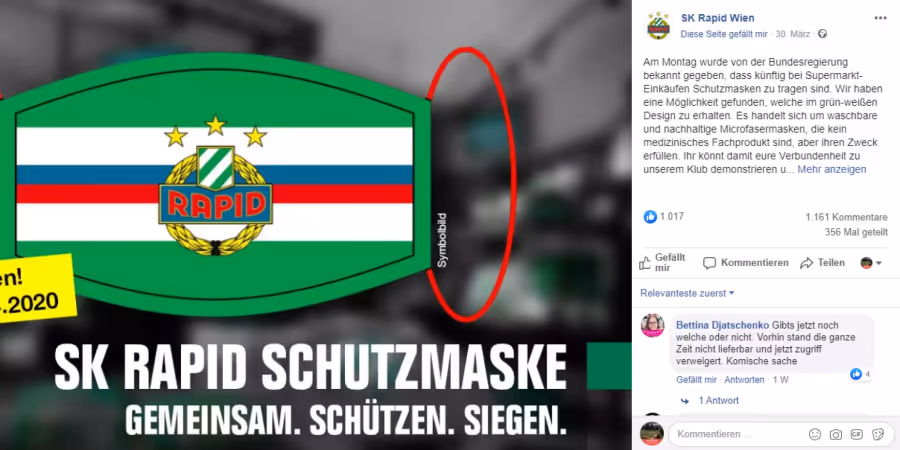Expand the '1 Antwort' reply thread
This screenshot has width=900, height=450.
tap(719, 401)
